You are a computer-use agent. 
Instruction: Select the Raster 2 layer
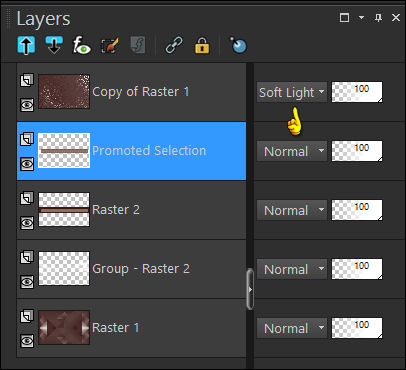pyautogui.click(x=131, y=210)
